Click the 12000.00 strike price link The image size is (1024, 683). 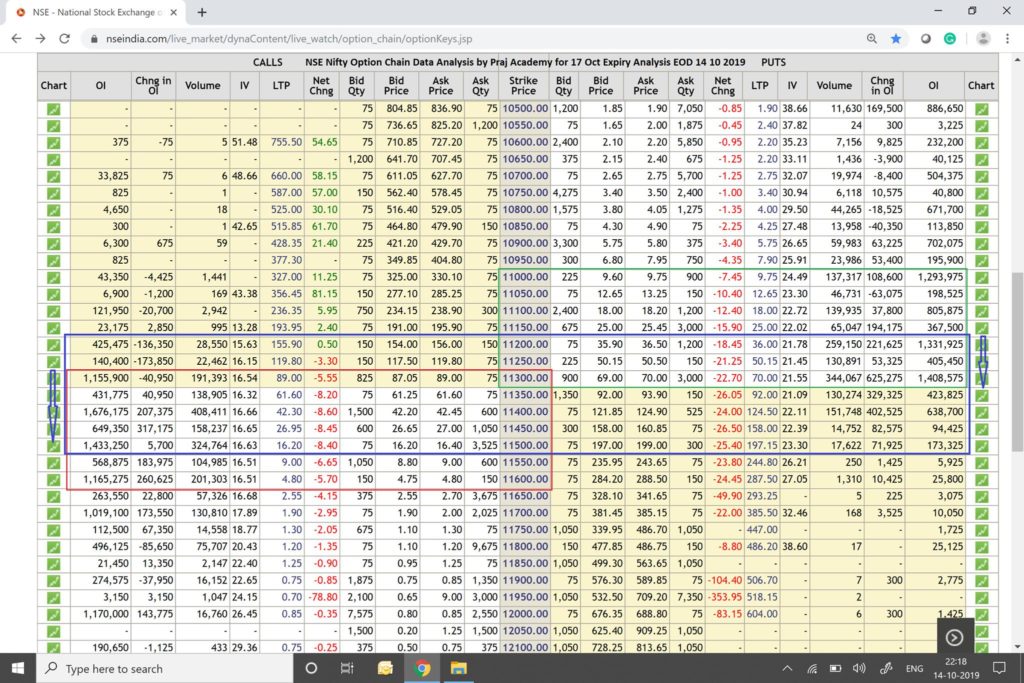click(x=523, y=613)
